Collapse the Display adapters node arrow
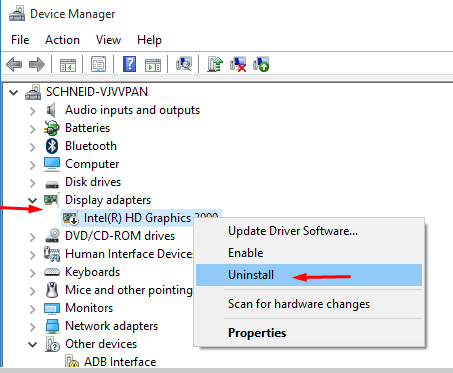The image size is (453, 373). coord(32,200)
